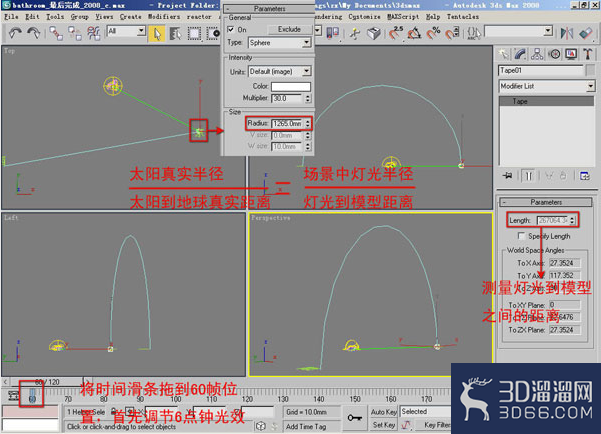Select the Select and Link tool
The height and width of the screenshot is (434, 601).
coord(56,33)
